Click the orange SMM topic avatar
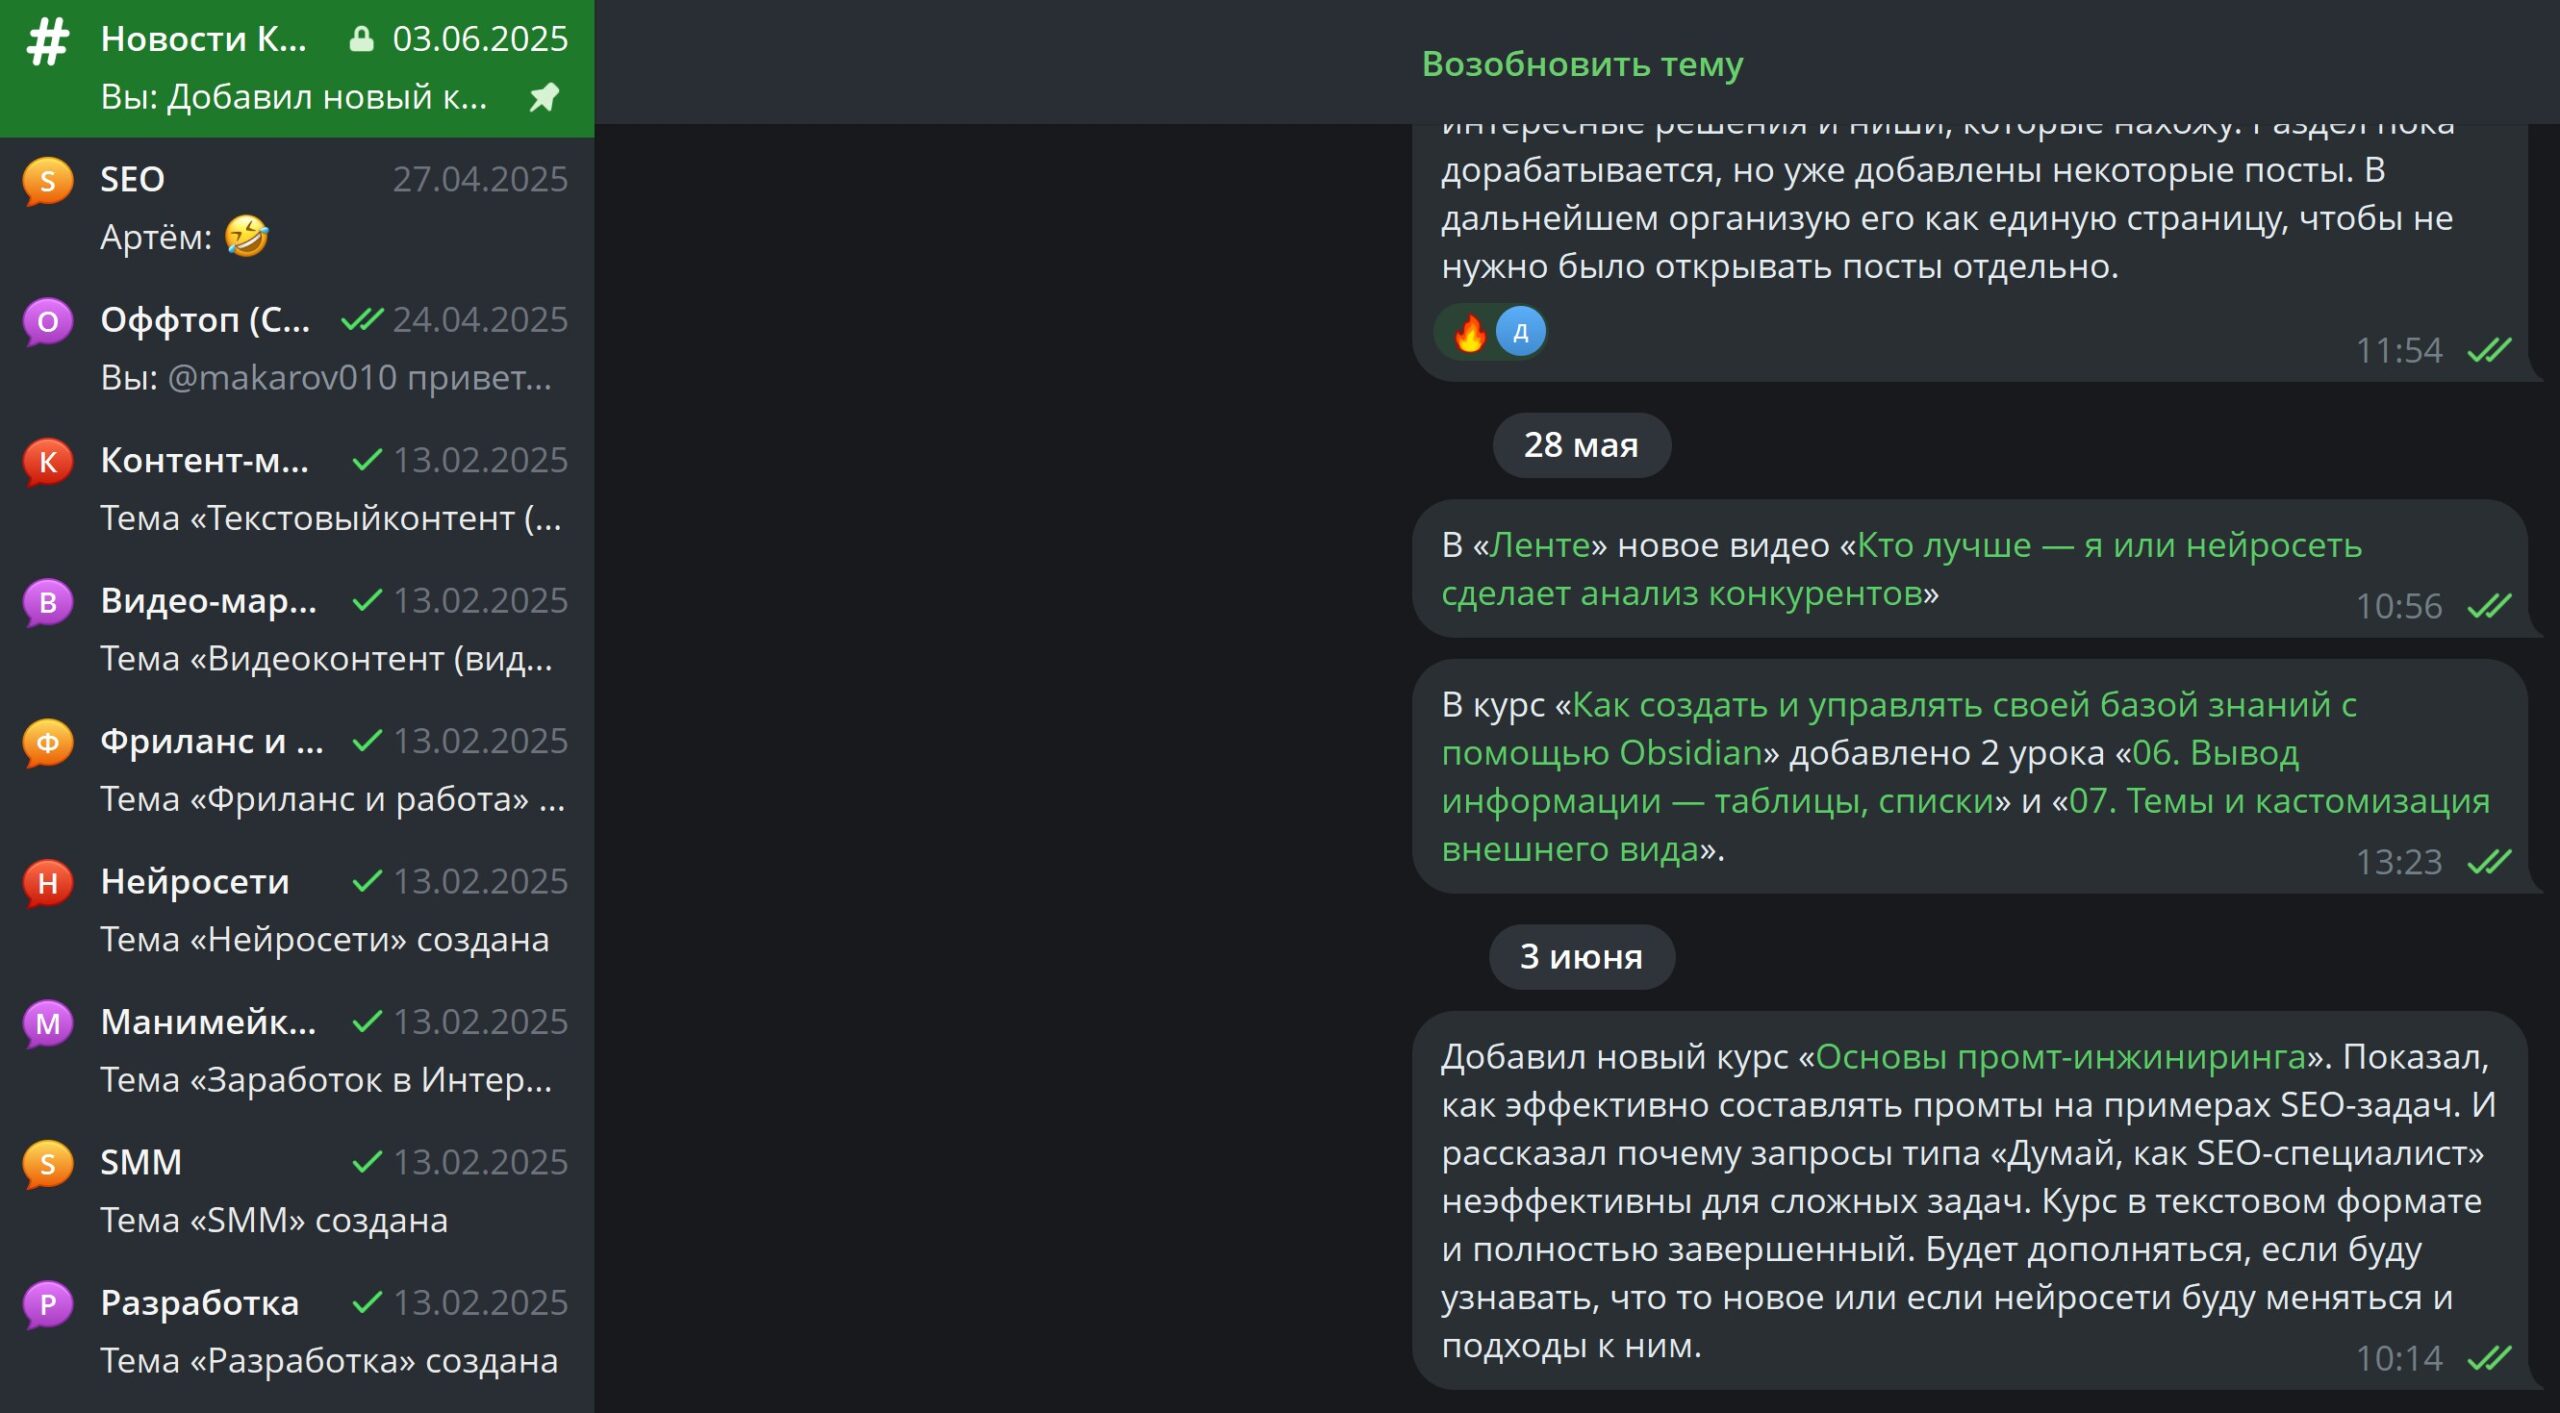 pos(47,1164)
